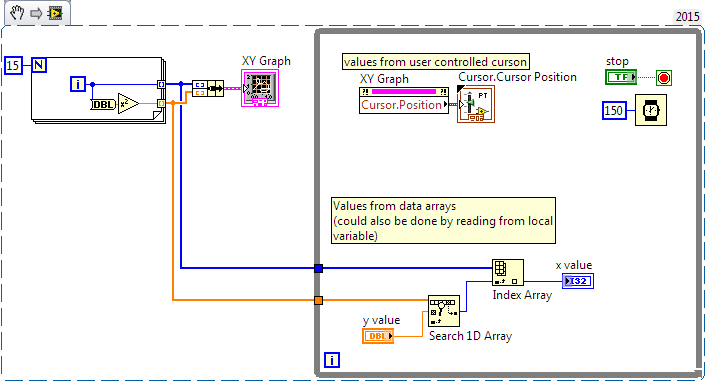Click the XY Graph property node header

pos(404,92)
